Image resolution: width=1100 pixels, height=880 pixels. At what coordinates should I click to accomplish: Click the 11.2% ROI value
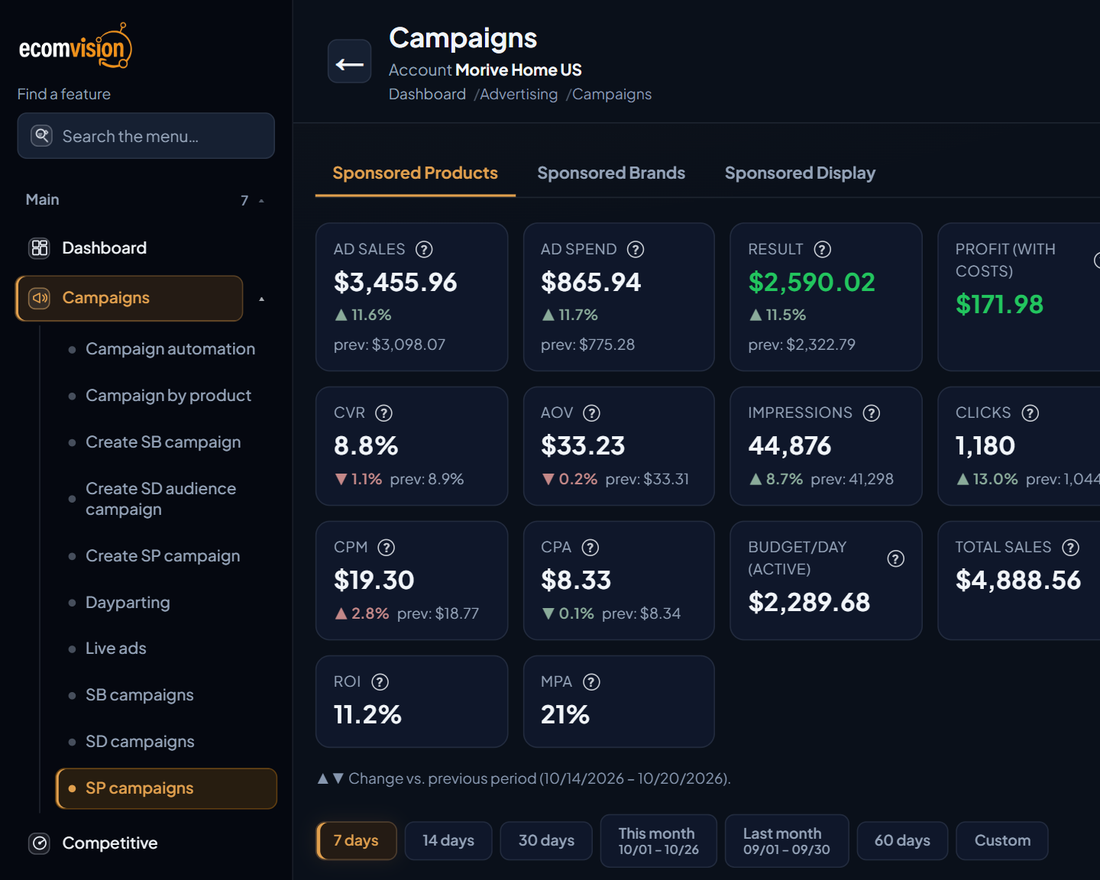pos(367,715)
